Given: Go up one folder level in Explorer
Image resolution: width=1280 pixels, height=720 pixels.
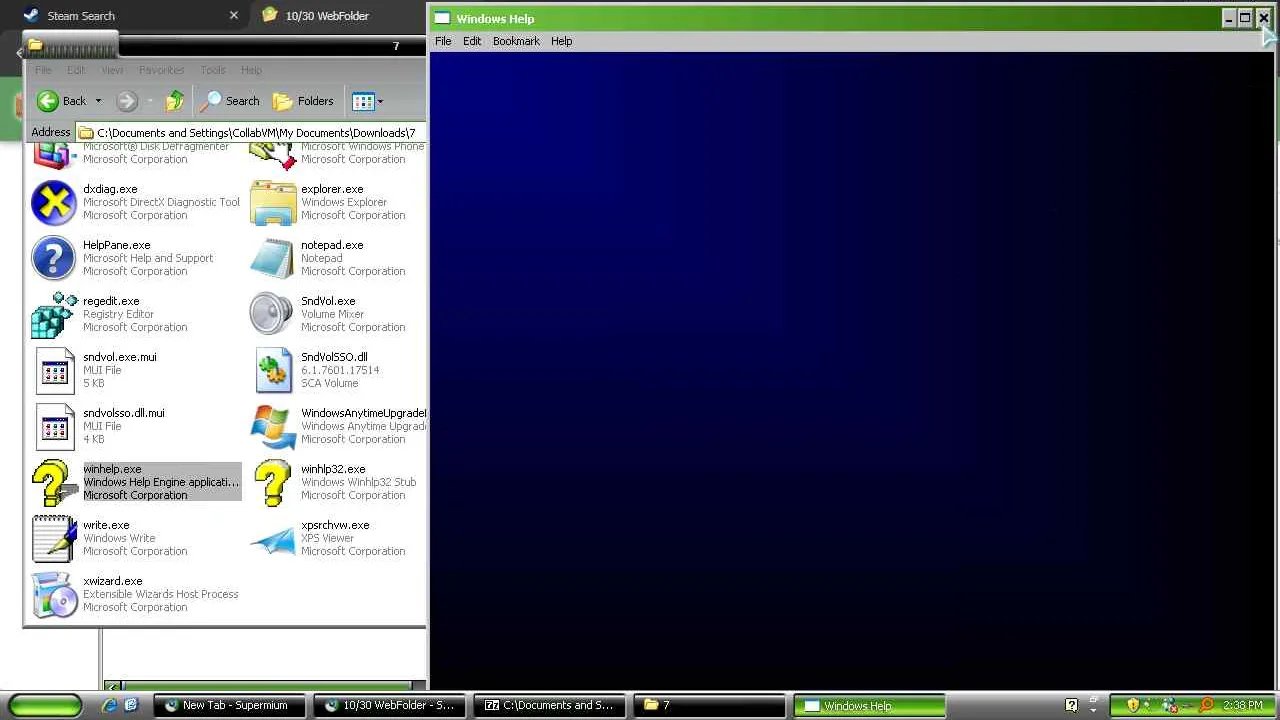Looking at the screenshot, I should tap(175, 101).
